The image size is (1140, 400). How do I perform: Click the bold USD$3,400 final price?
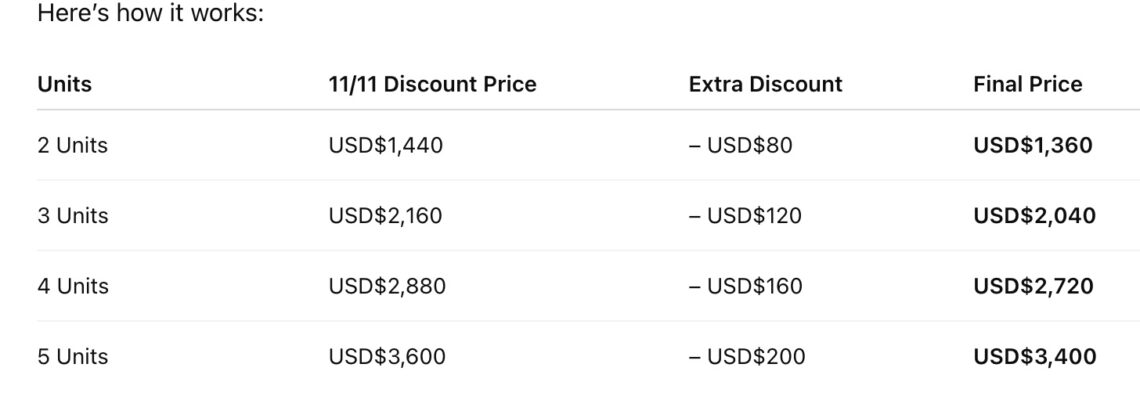[x=1034, y=357]
